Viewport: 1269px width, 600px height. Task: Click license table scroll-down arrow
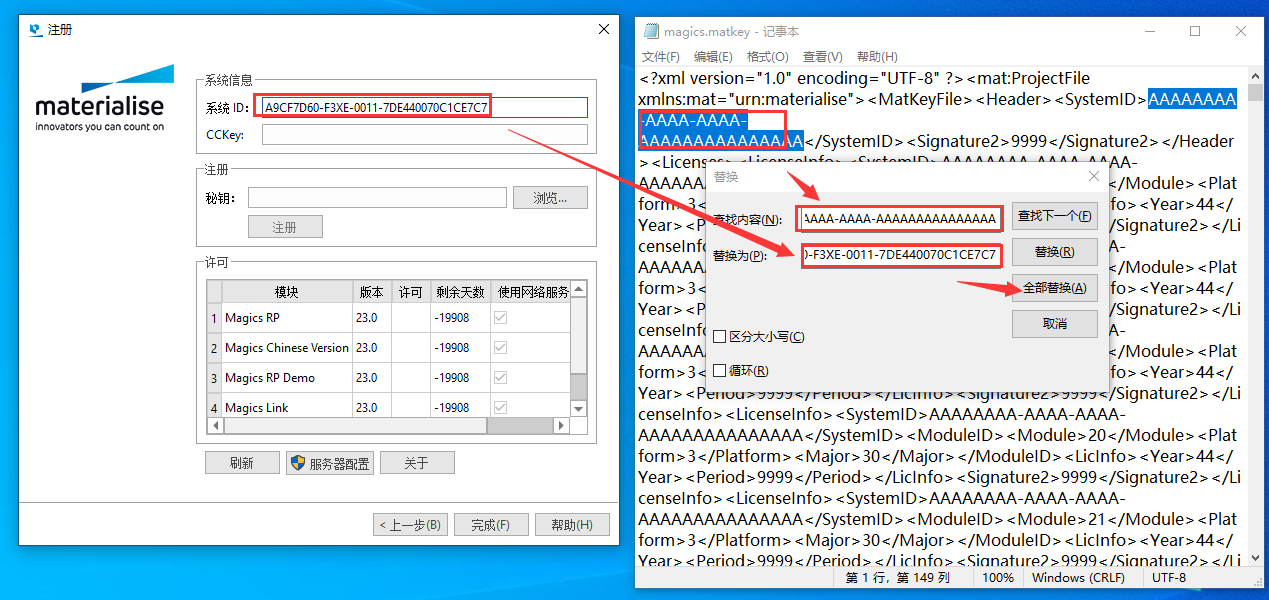click(578, 408)
